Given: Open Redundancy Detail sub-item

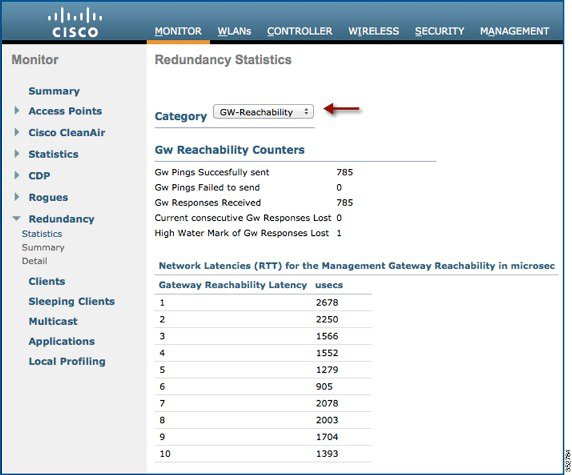Looking at the screenshot, I should click(35, 261).
